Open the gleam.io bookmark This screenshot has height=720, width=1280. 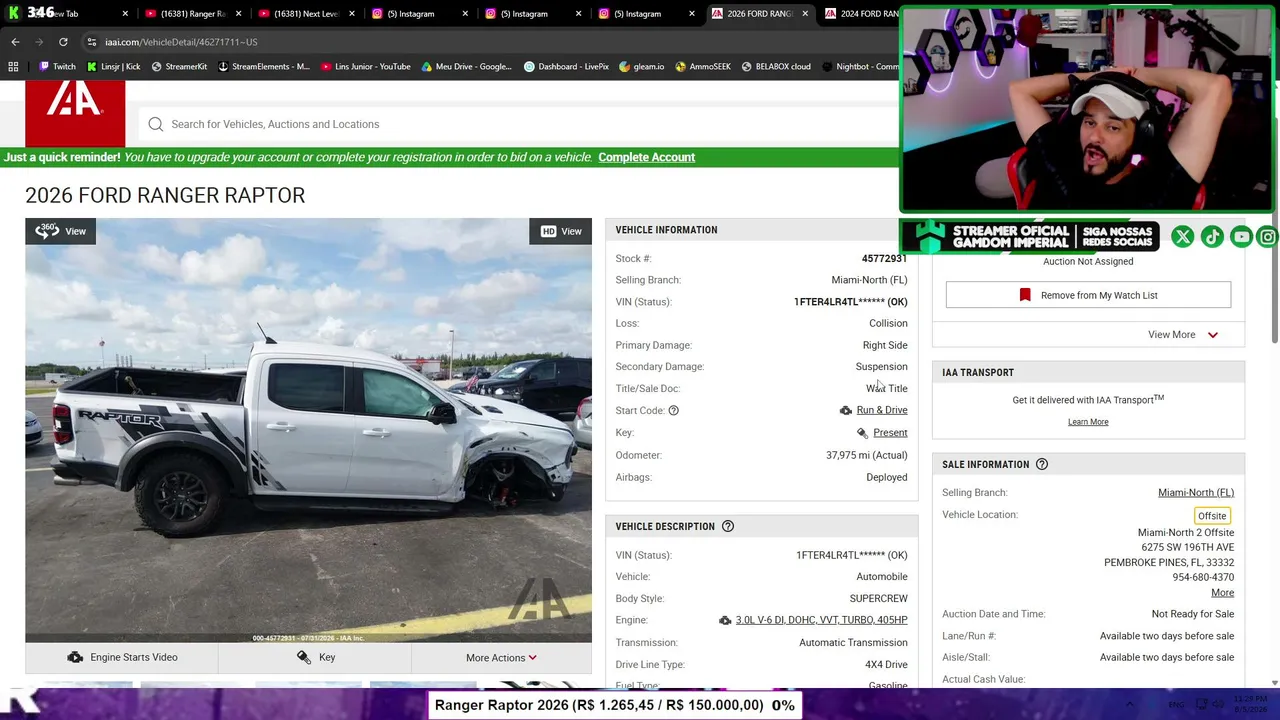pos(642,67)
